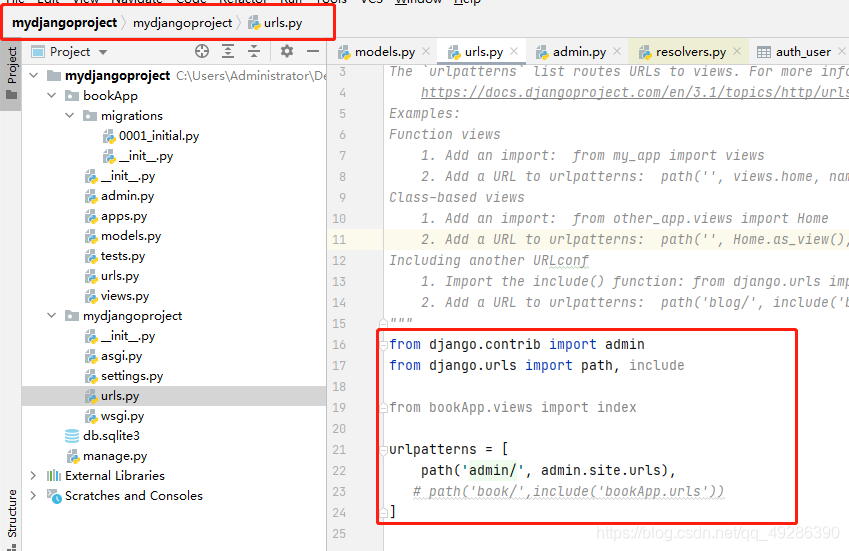Close the models.py tab
The width and height of the screenshot is (849, 551).
(x=426, y=51)
